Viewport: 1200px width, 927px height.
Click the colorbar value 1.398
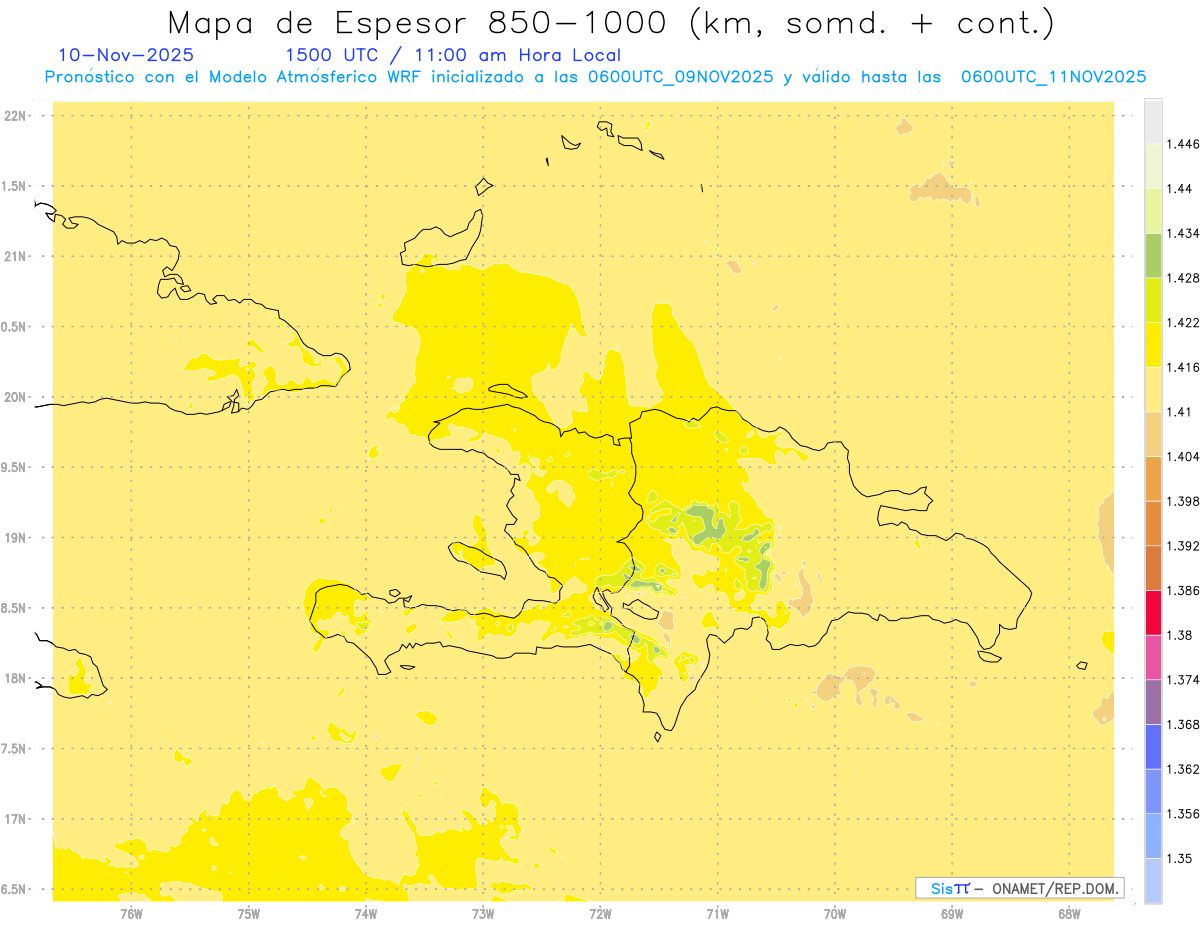[x=1183, y=501]
